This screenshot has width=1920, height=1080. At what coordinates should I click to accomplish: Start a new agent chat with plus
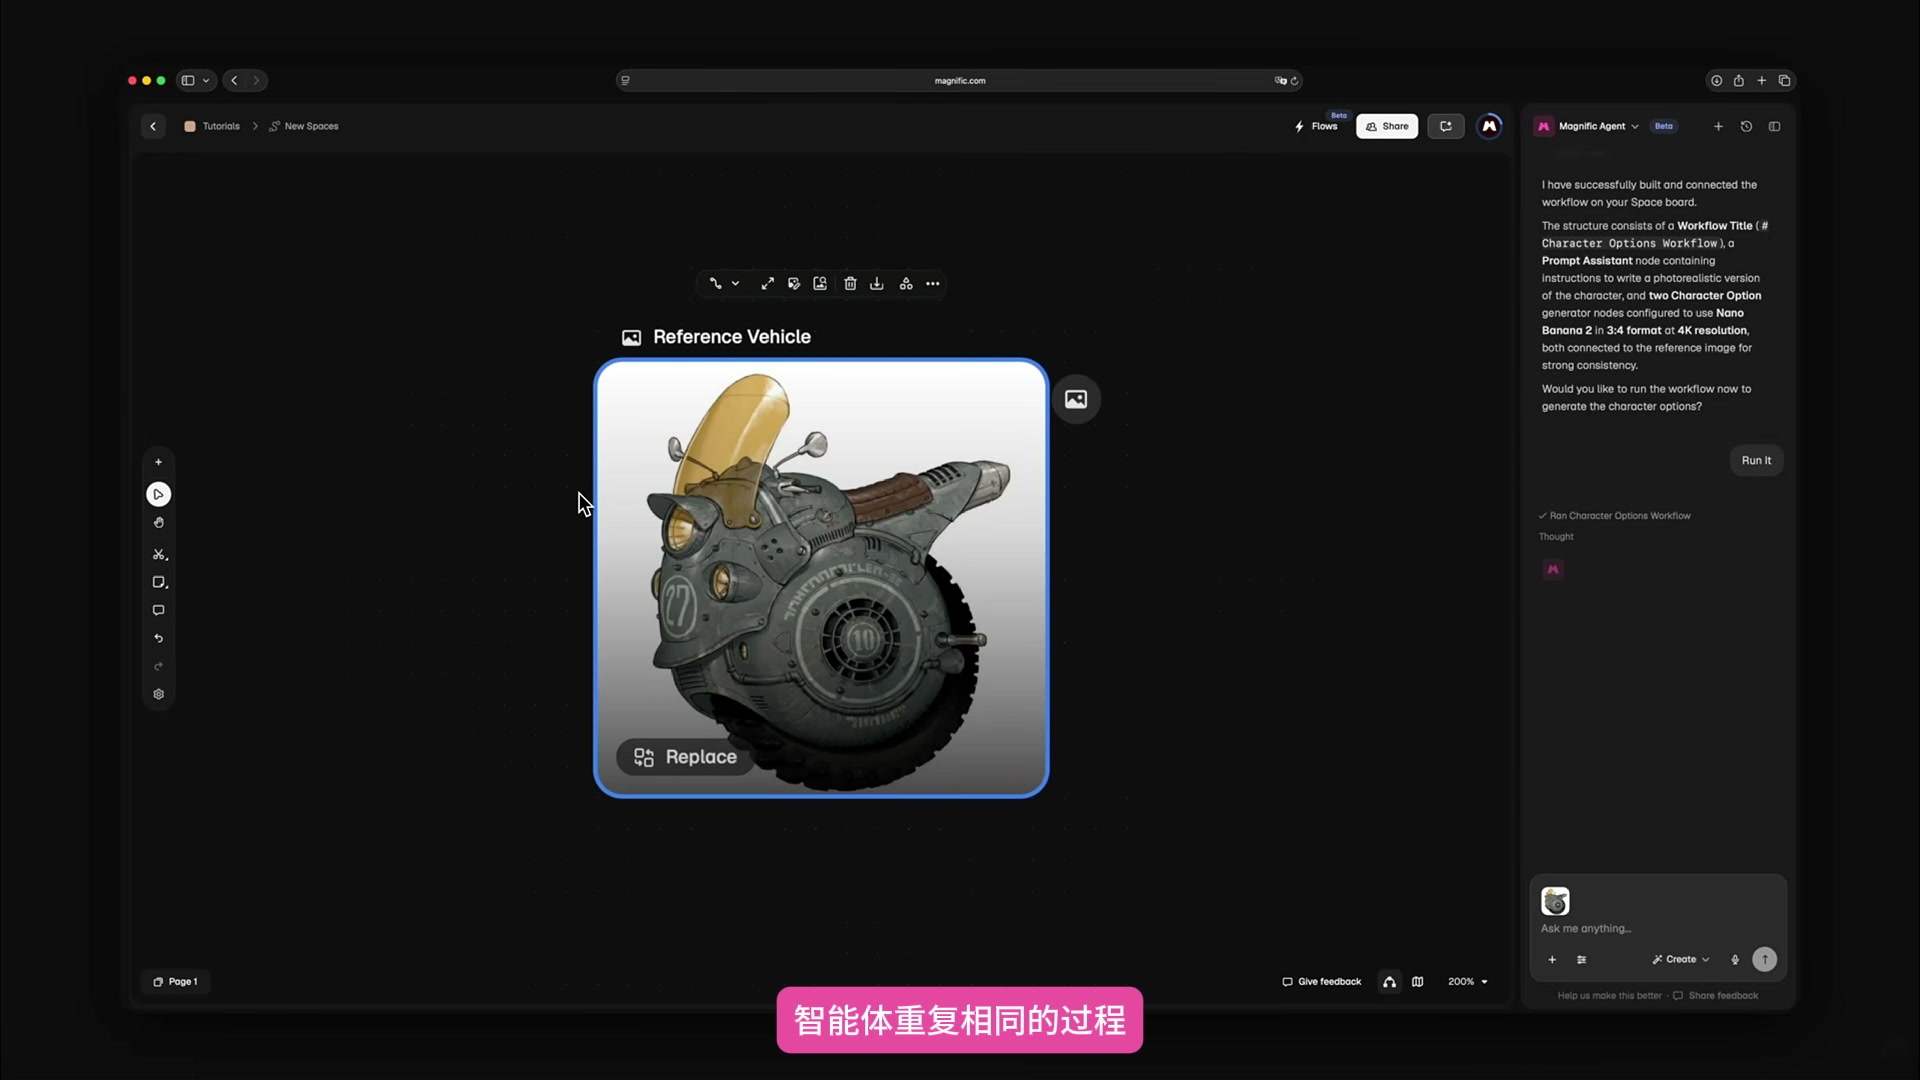pyautogui.click(x=1718, y=126)
